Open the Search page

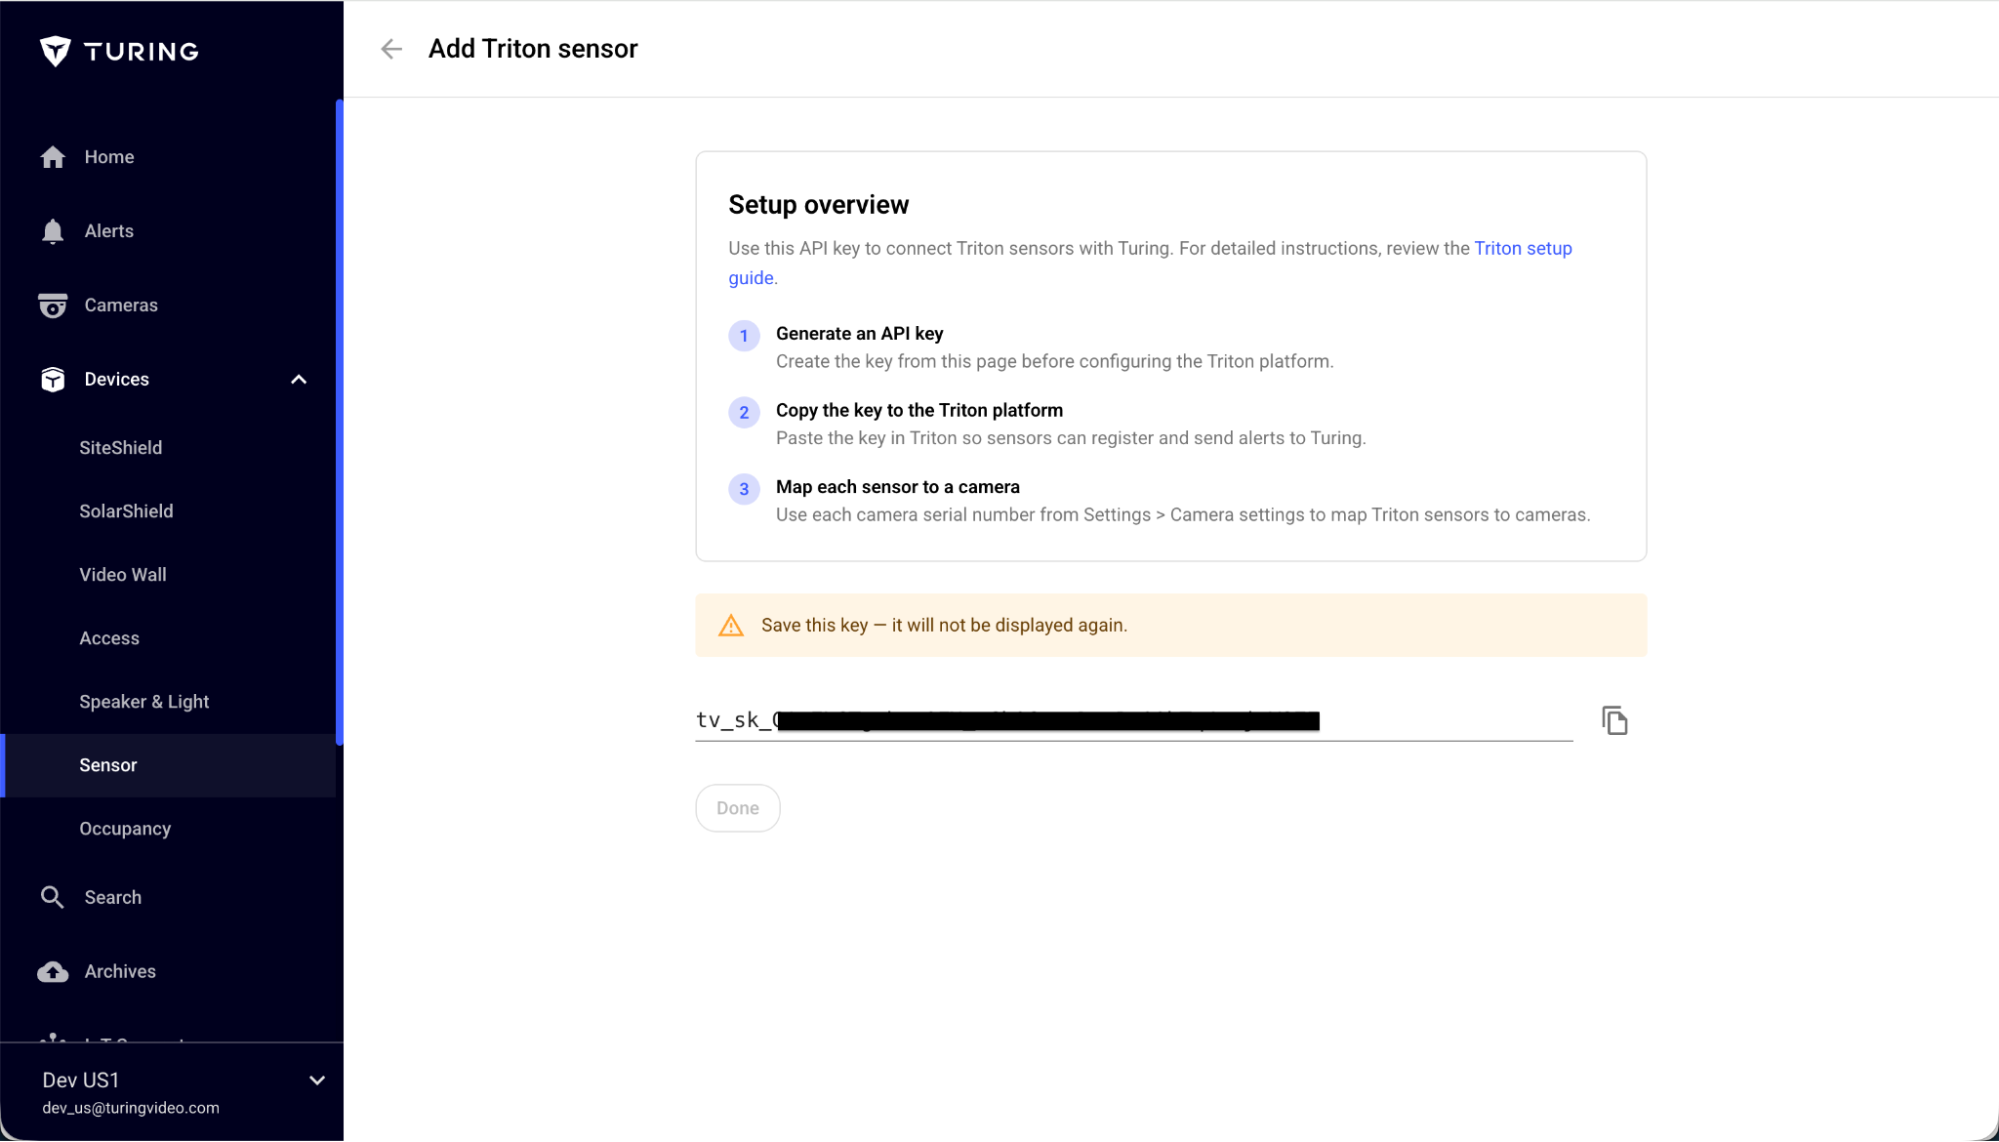pyautogui.click(x=113, y=897)
